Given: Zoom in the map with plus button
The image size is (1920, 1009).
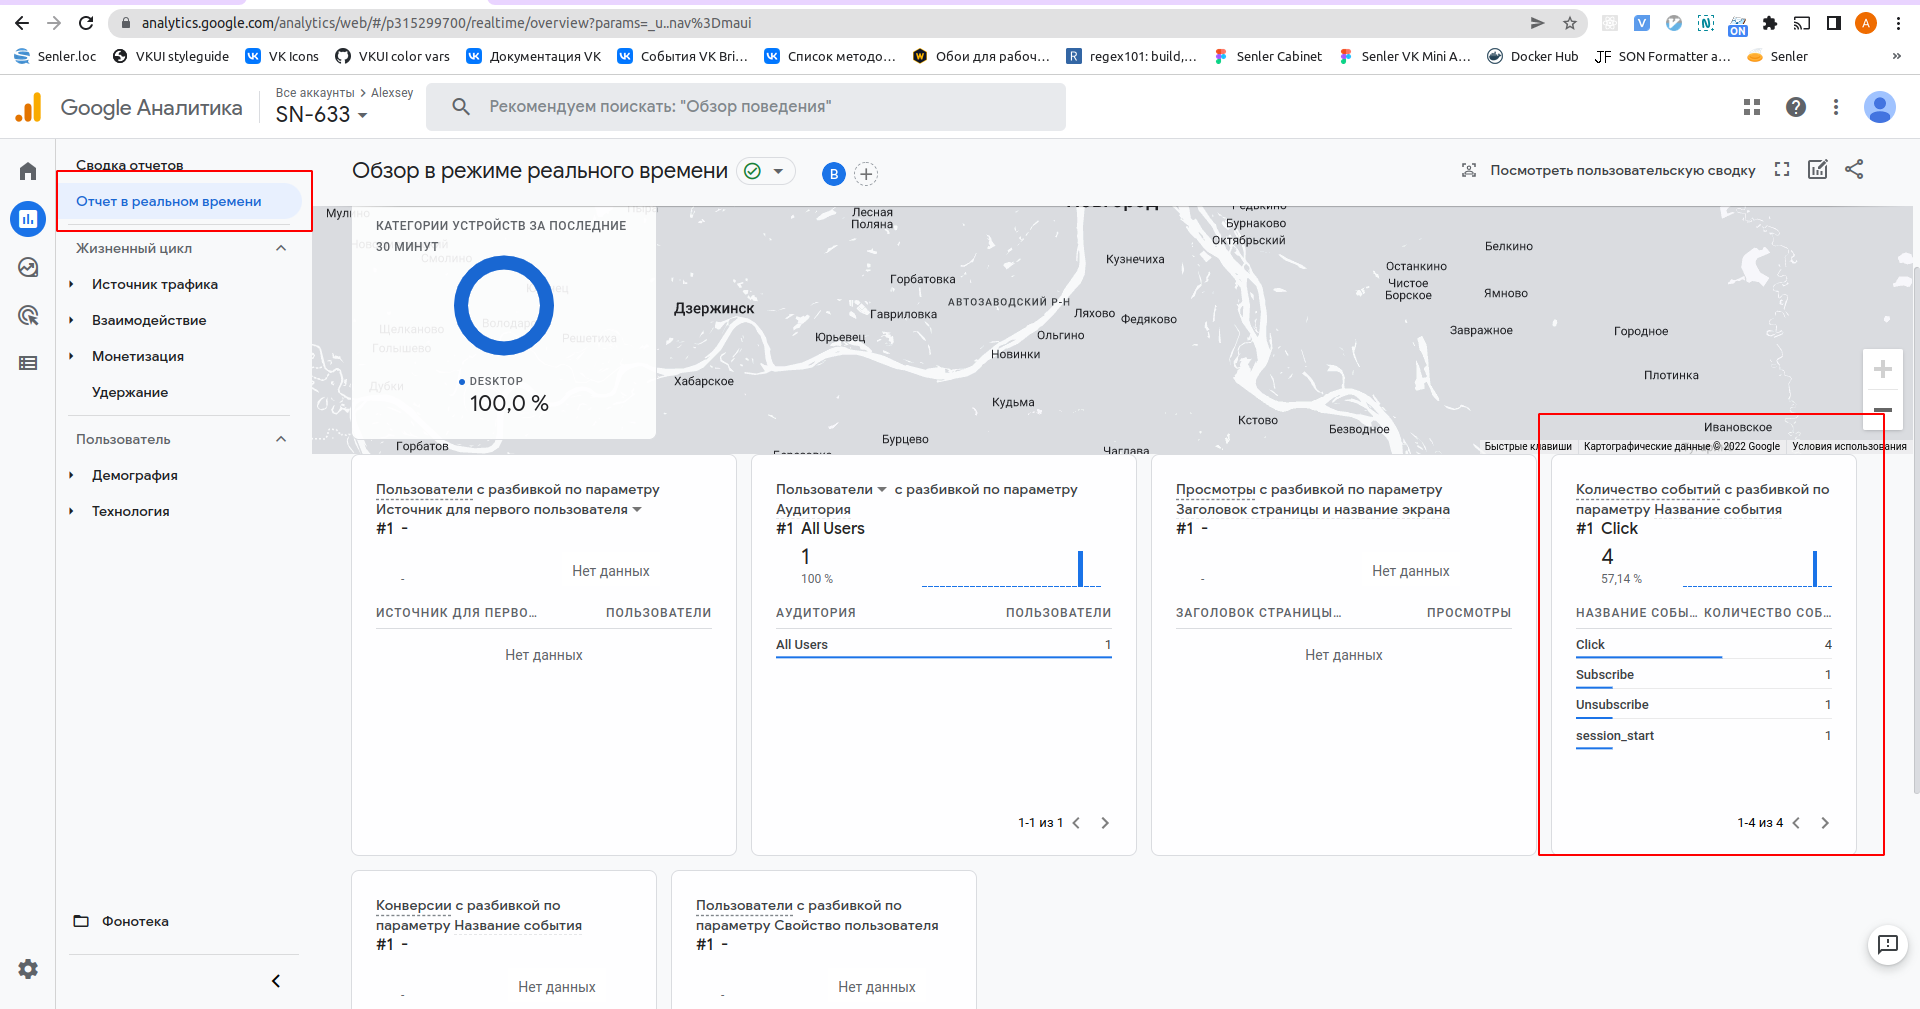Looking at the screenshot, I should coord(1882,370).
